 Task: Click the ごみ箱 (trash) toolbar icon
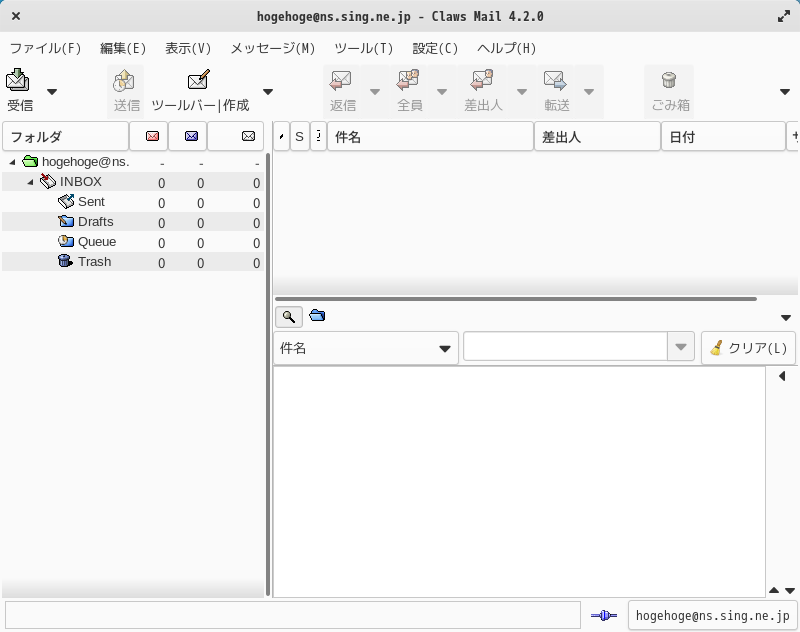[x=670, y=91]
